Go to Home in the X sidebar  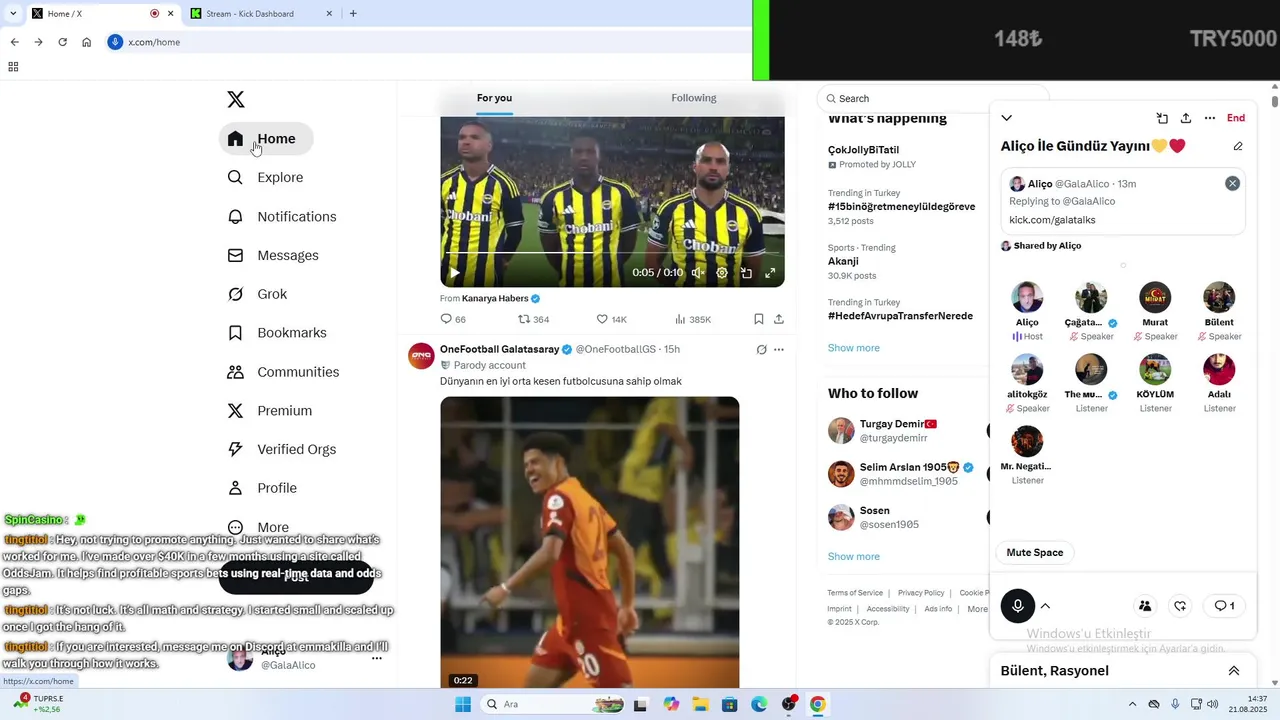pos(266,138)
